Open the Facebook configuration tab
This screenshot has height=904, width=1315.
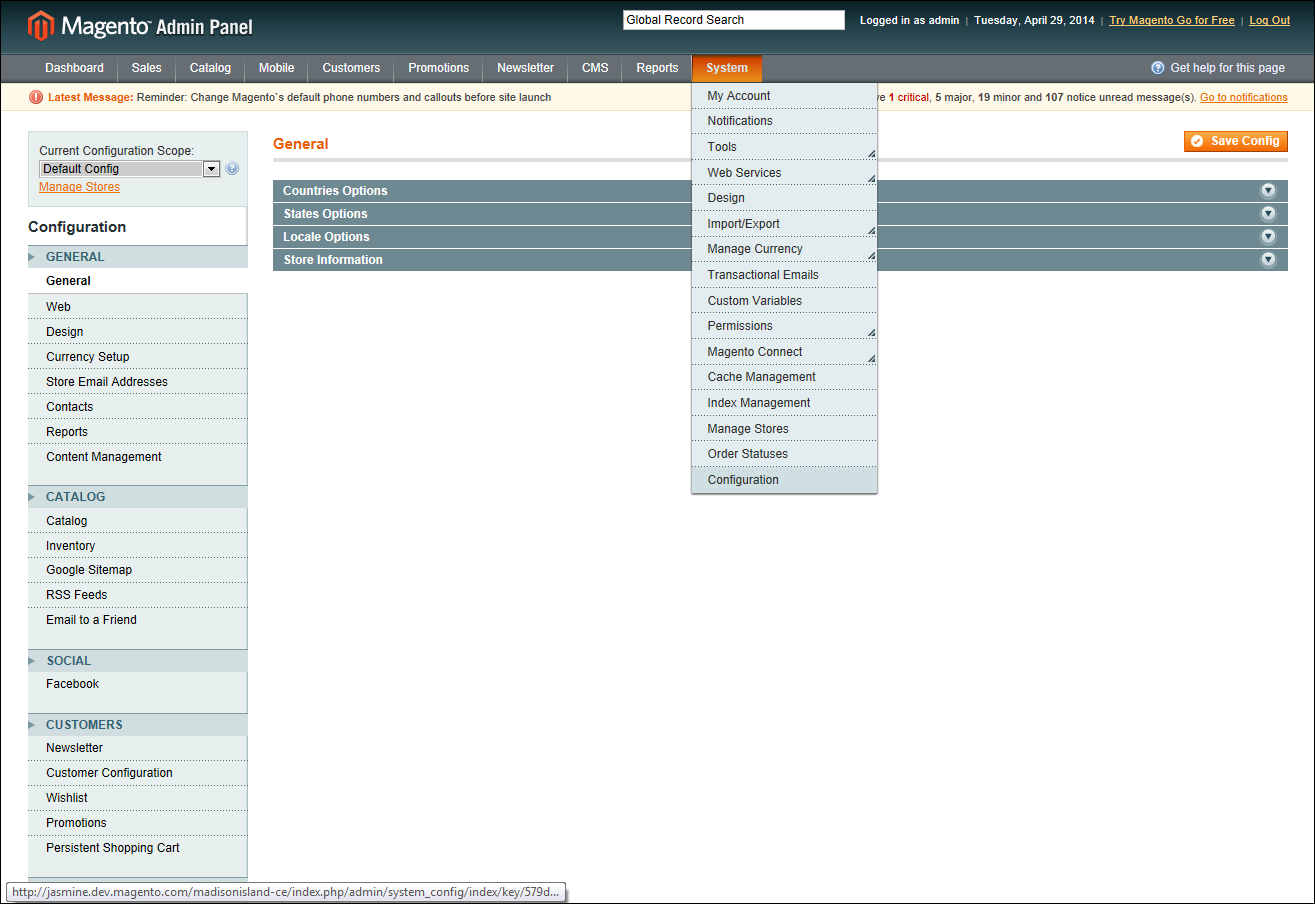138,684
